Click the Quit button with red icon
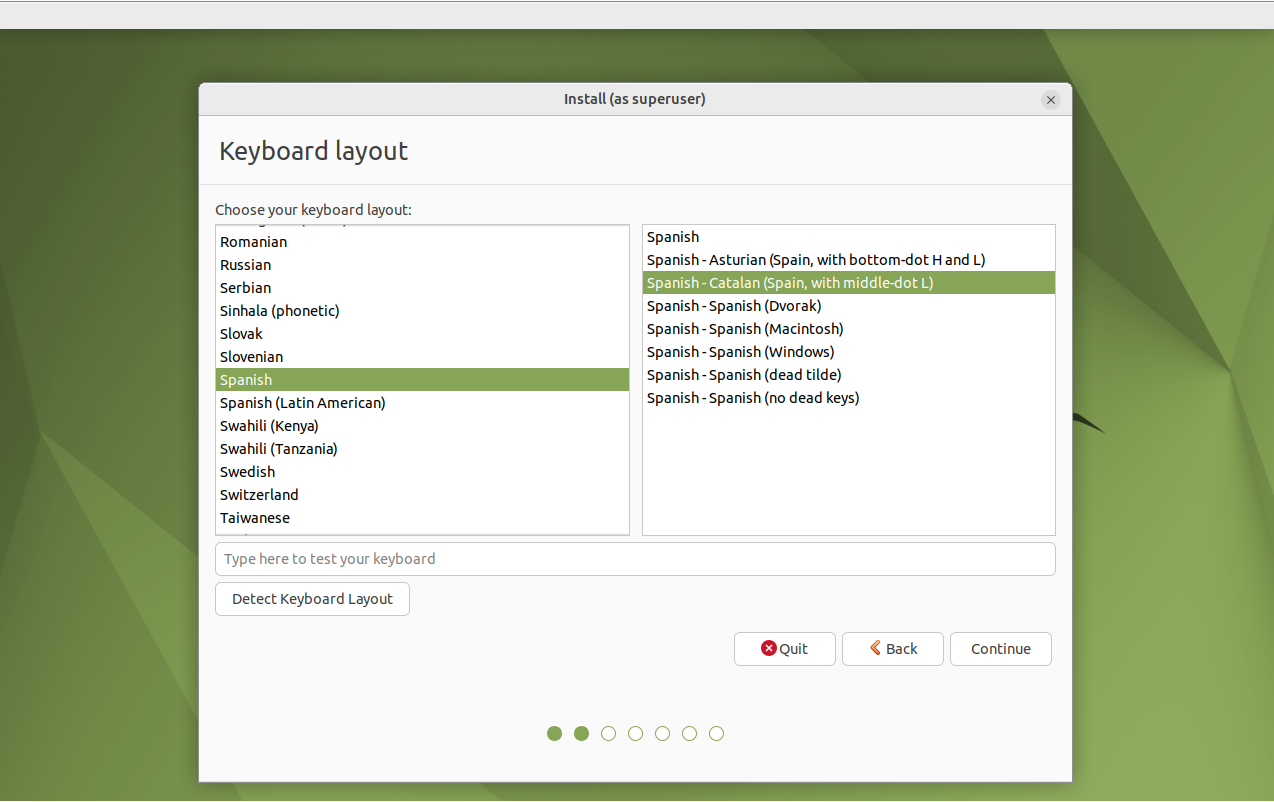Viewport: 1274px width, 802px height. (x=784, y=649)
